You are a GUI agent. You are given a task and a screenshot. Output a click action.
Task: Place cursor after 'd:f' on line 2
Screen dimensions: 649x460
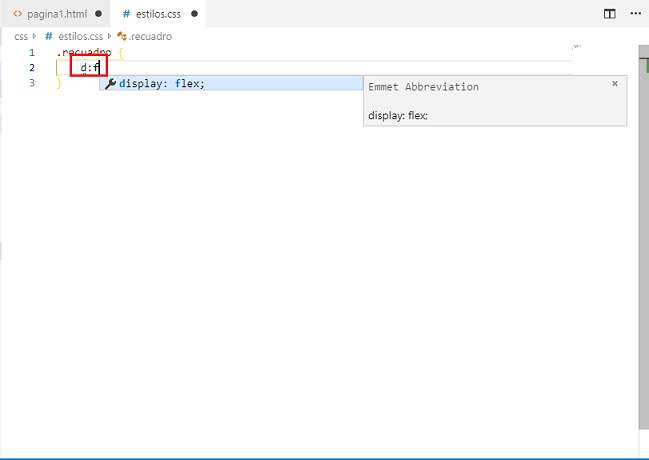(100, 67)
